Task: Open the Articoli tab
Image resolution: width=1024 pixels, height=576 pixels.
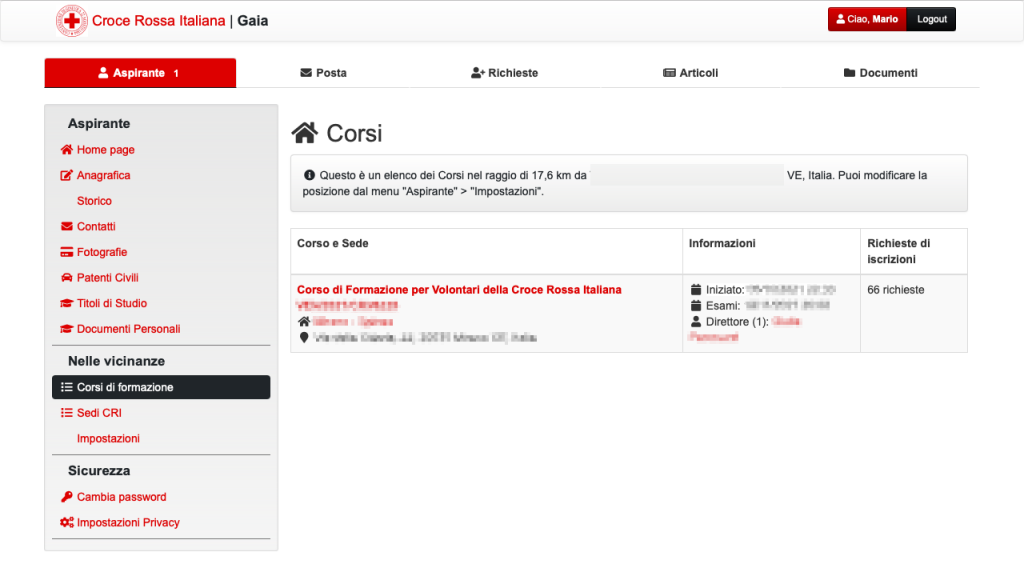Action: (x=690, y=73)
